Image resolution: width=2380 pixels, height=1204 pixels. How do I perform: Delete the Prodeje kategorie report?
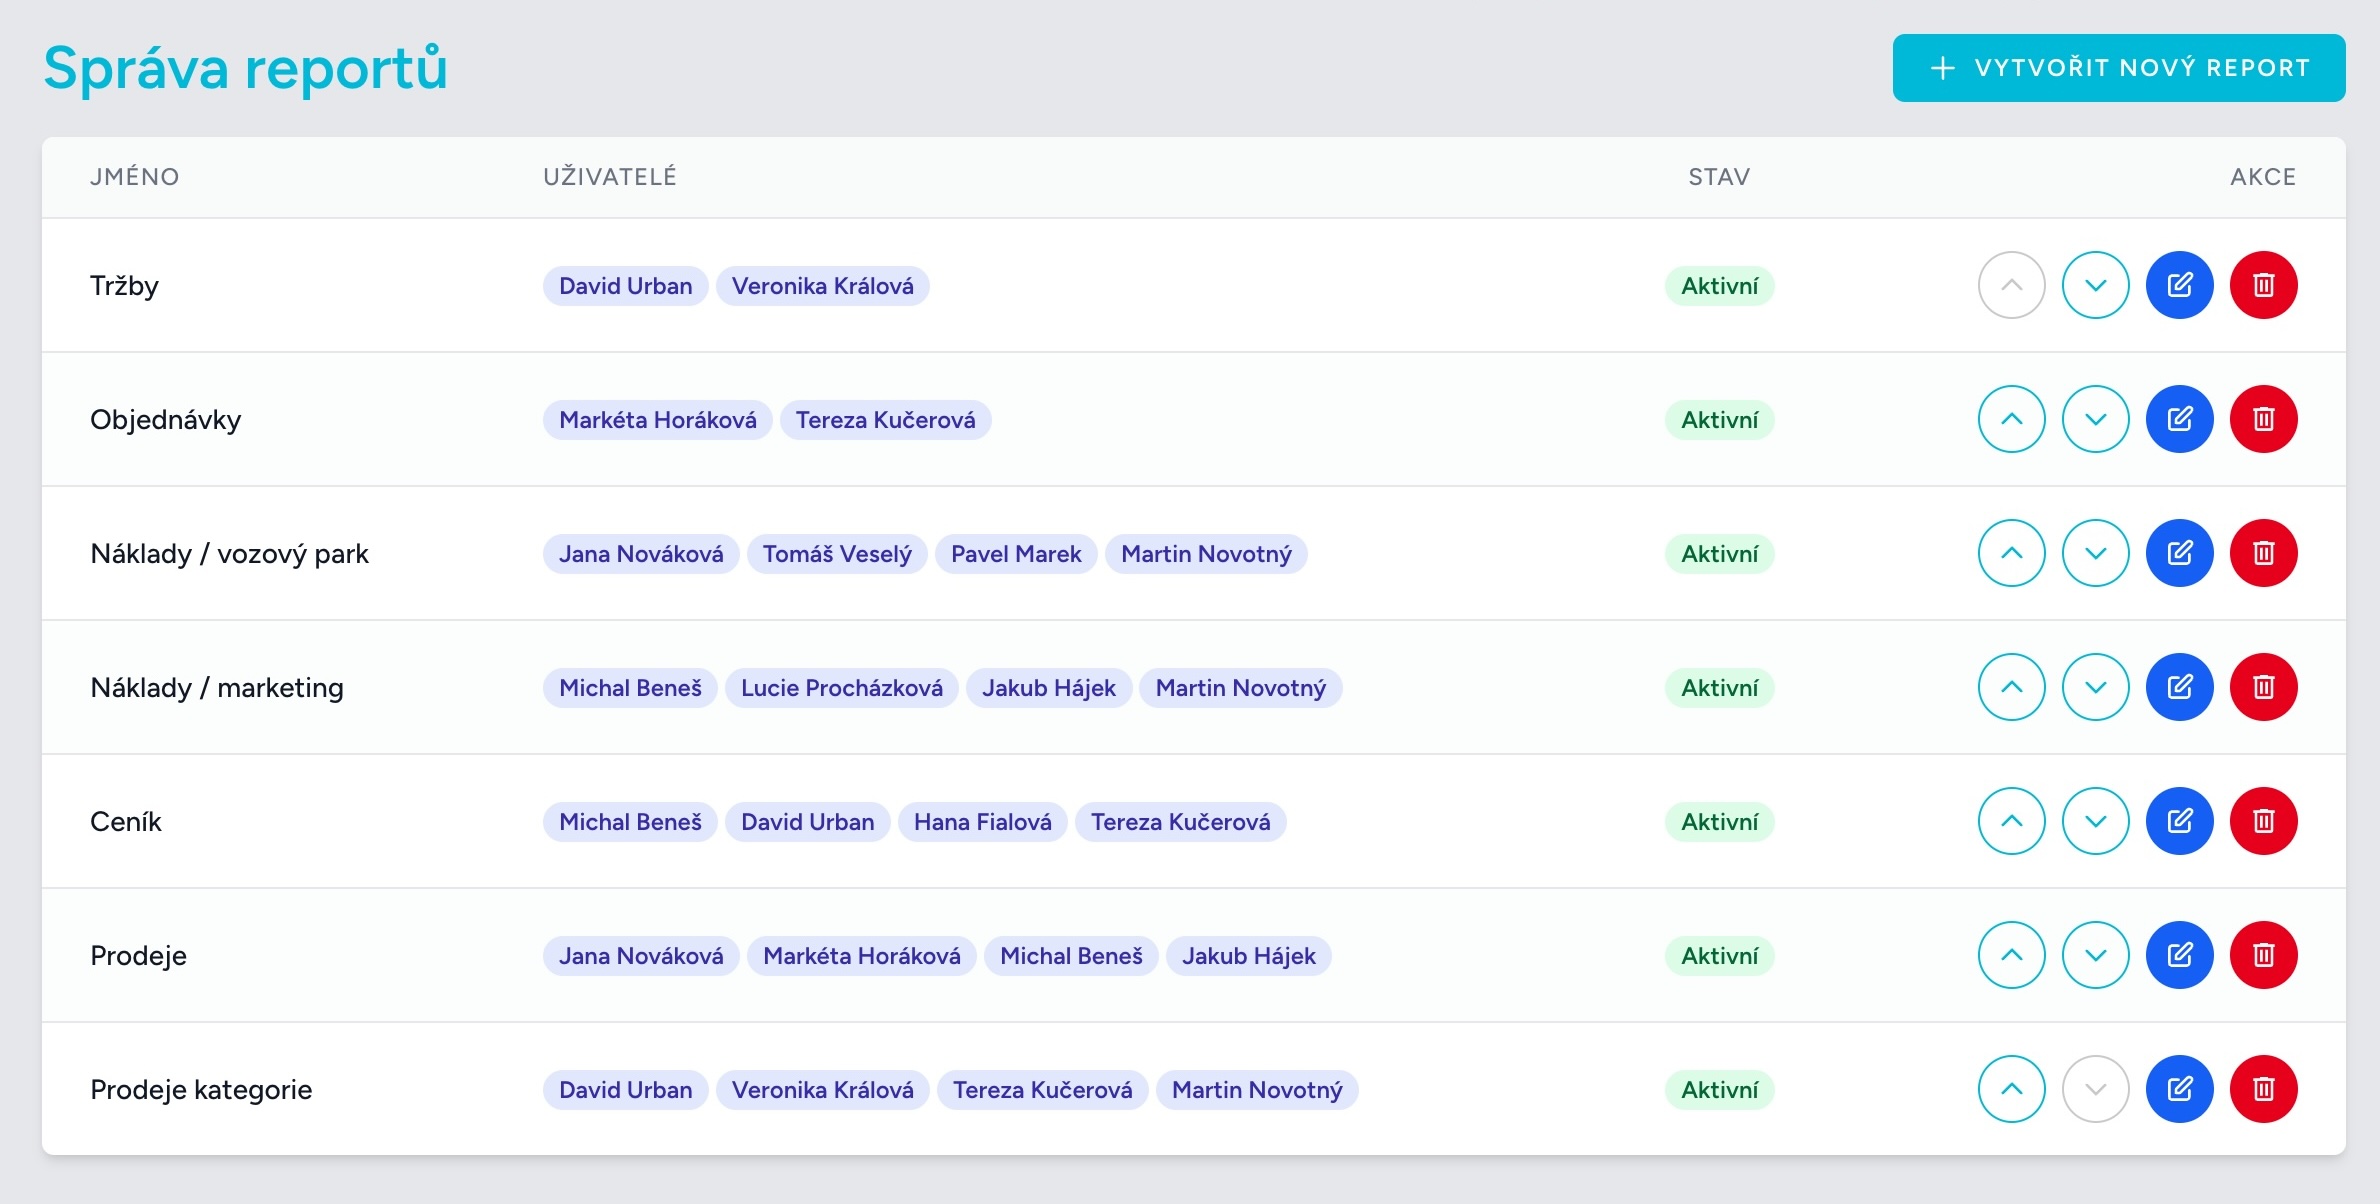pos(2263,1089)
